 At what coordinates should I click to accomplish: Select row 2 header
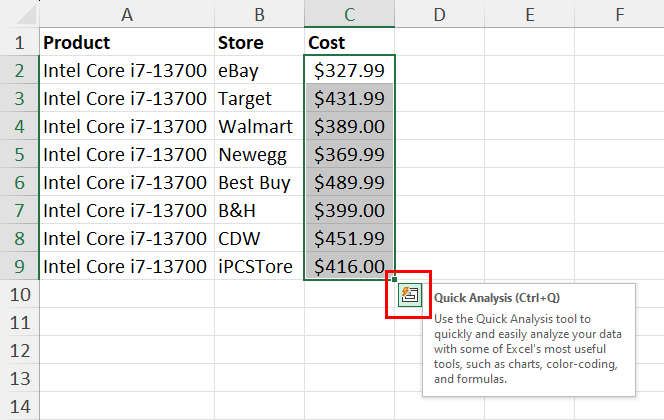pyautogui.click(x=19, y=70)
